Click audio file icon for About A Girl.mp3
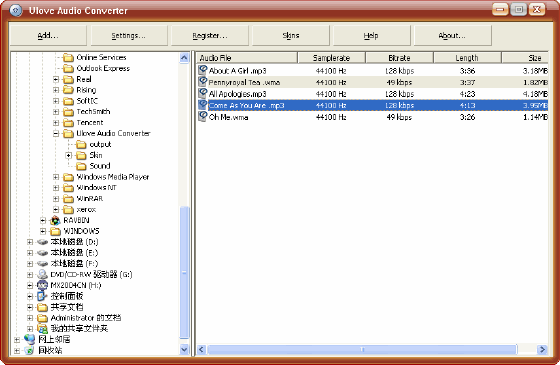 [x=202, y=70]
